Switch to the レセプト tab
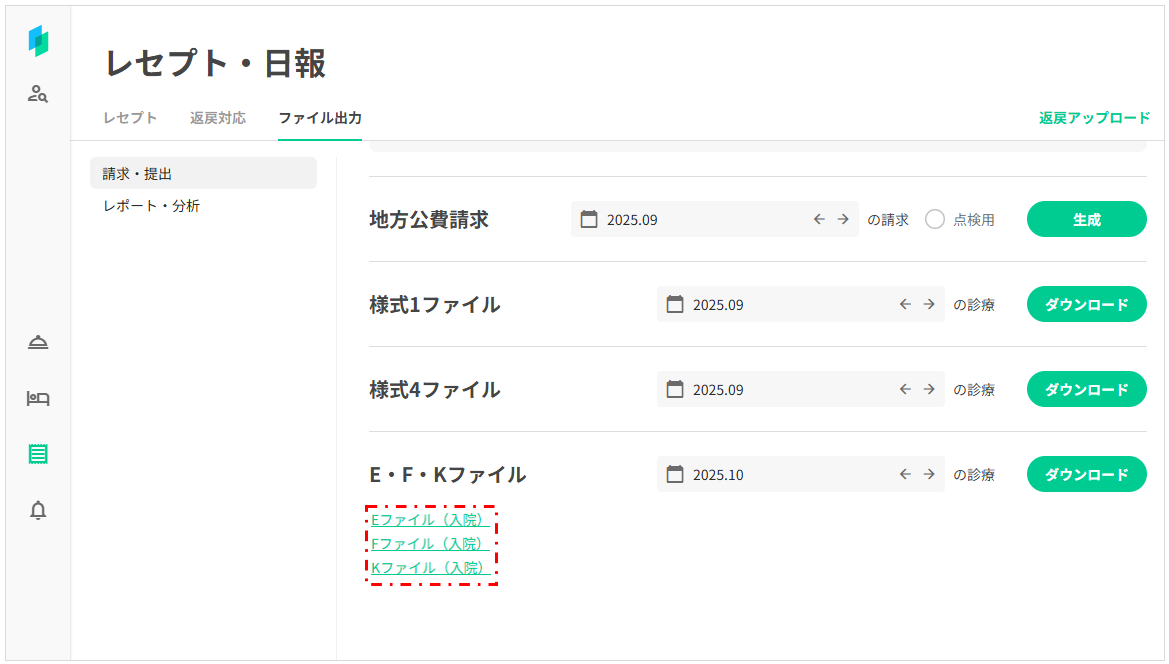 point(130,118)
